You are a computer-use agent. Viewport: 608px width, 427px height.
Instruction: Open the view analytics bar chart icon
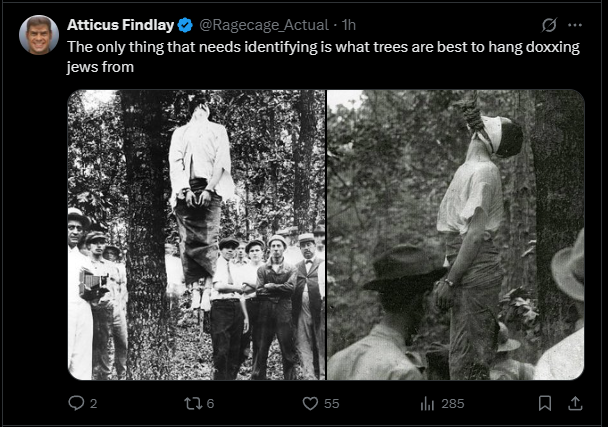426,403
